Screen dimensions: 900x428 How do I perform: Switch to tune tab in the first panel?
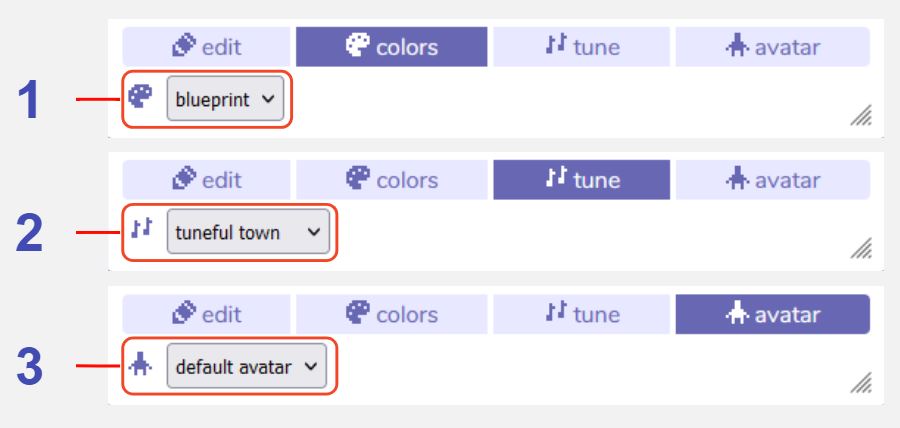tap(581, 46)
